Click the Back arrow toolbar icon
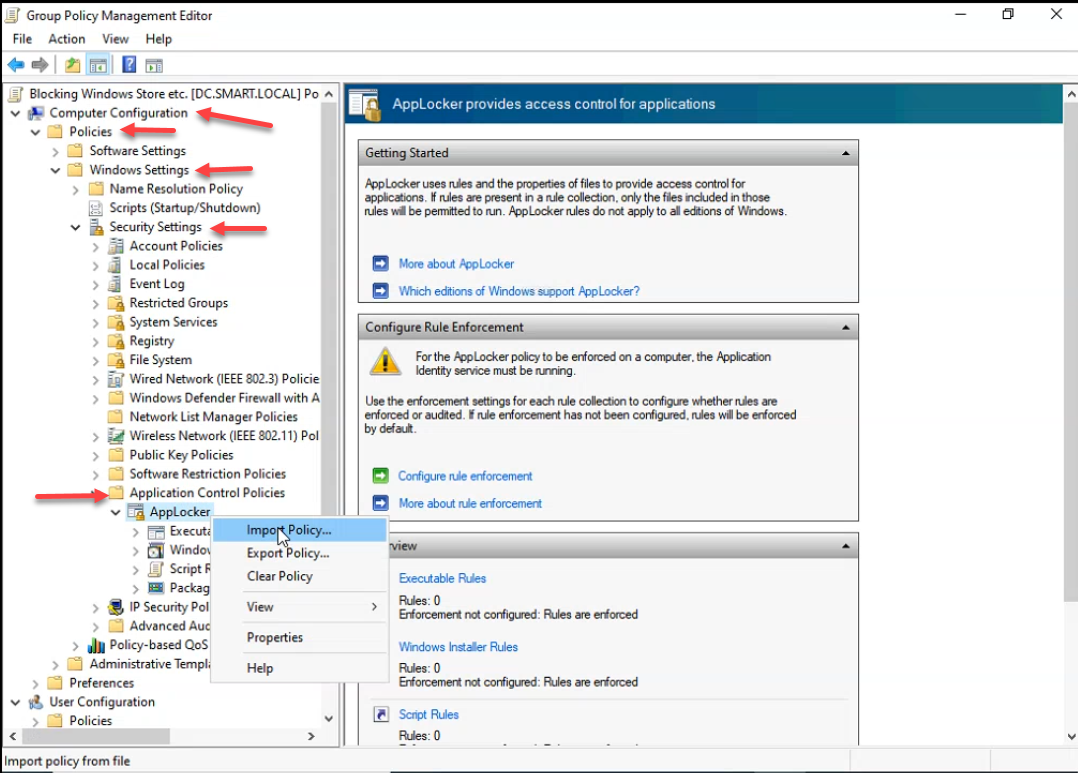This screenshot has width=1078, height=773. [x=16, y=65]
